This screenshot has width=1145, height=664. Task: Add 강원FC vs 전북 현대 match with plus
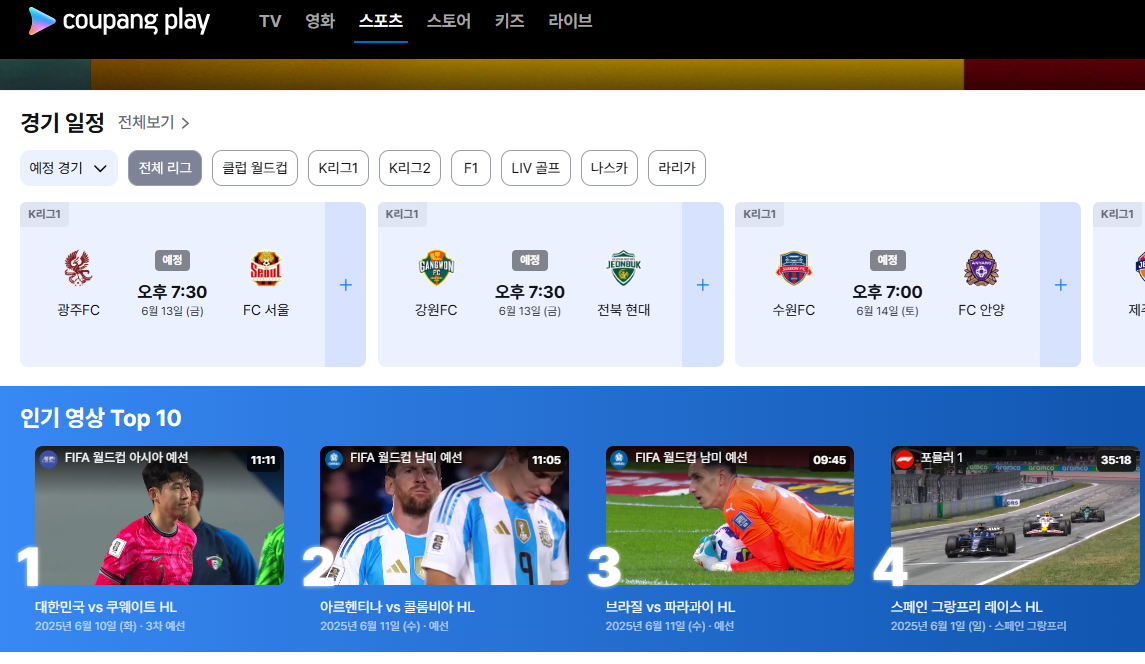click(x=702, y=285)
